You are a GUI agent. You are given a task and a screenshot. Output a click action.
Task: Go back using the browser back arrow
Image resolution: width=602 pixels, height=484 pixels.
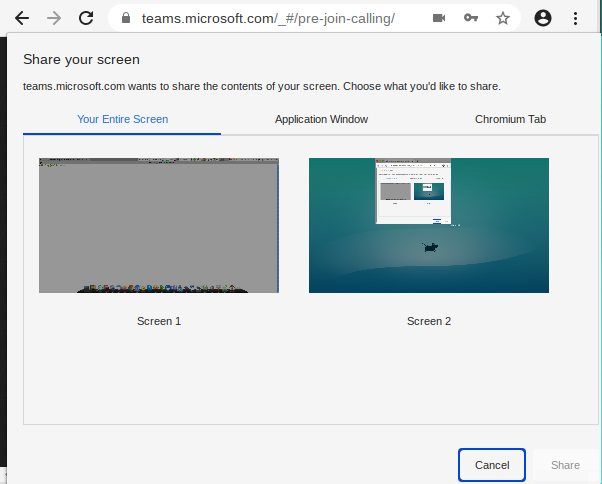(22, 18)
